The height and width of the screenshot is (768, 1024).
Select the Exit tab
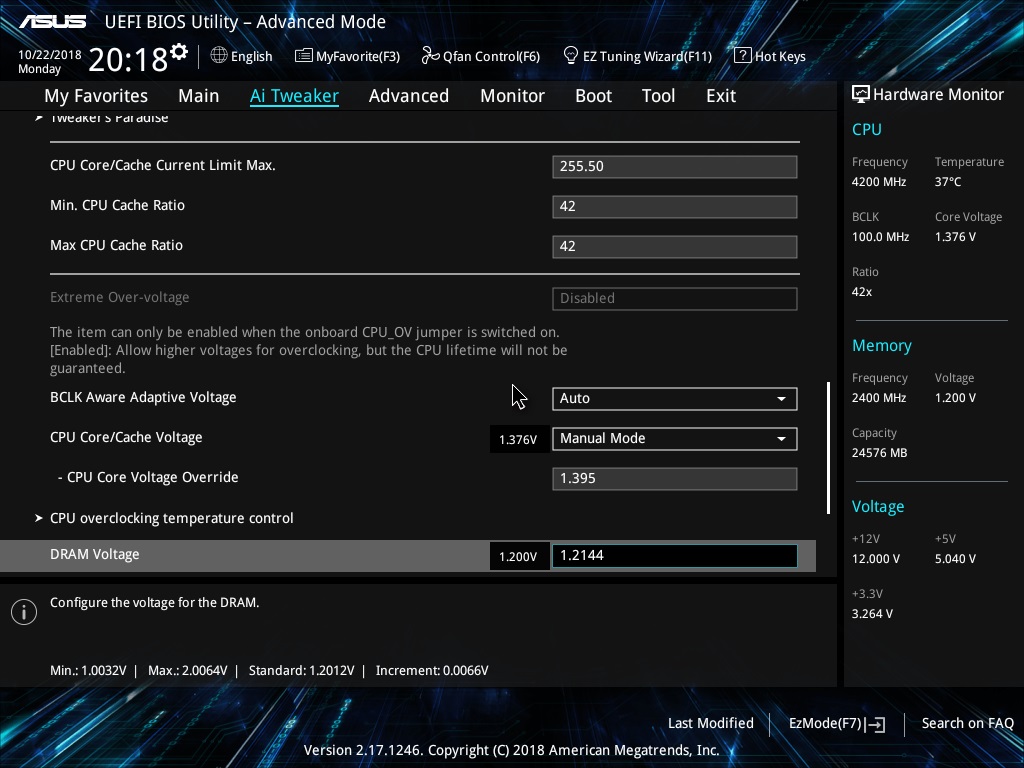tap(721, 95)
